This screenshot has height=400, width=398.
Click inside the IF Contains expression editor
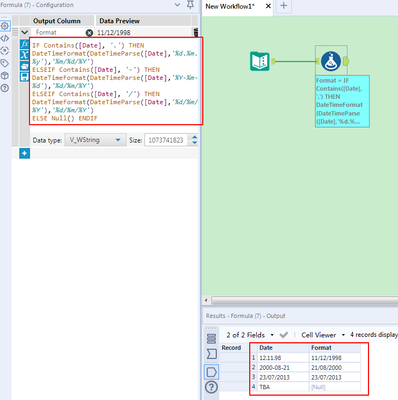116,81
